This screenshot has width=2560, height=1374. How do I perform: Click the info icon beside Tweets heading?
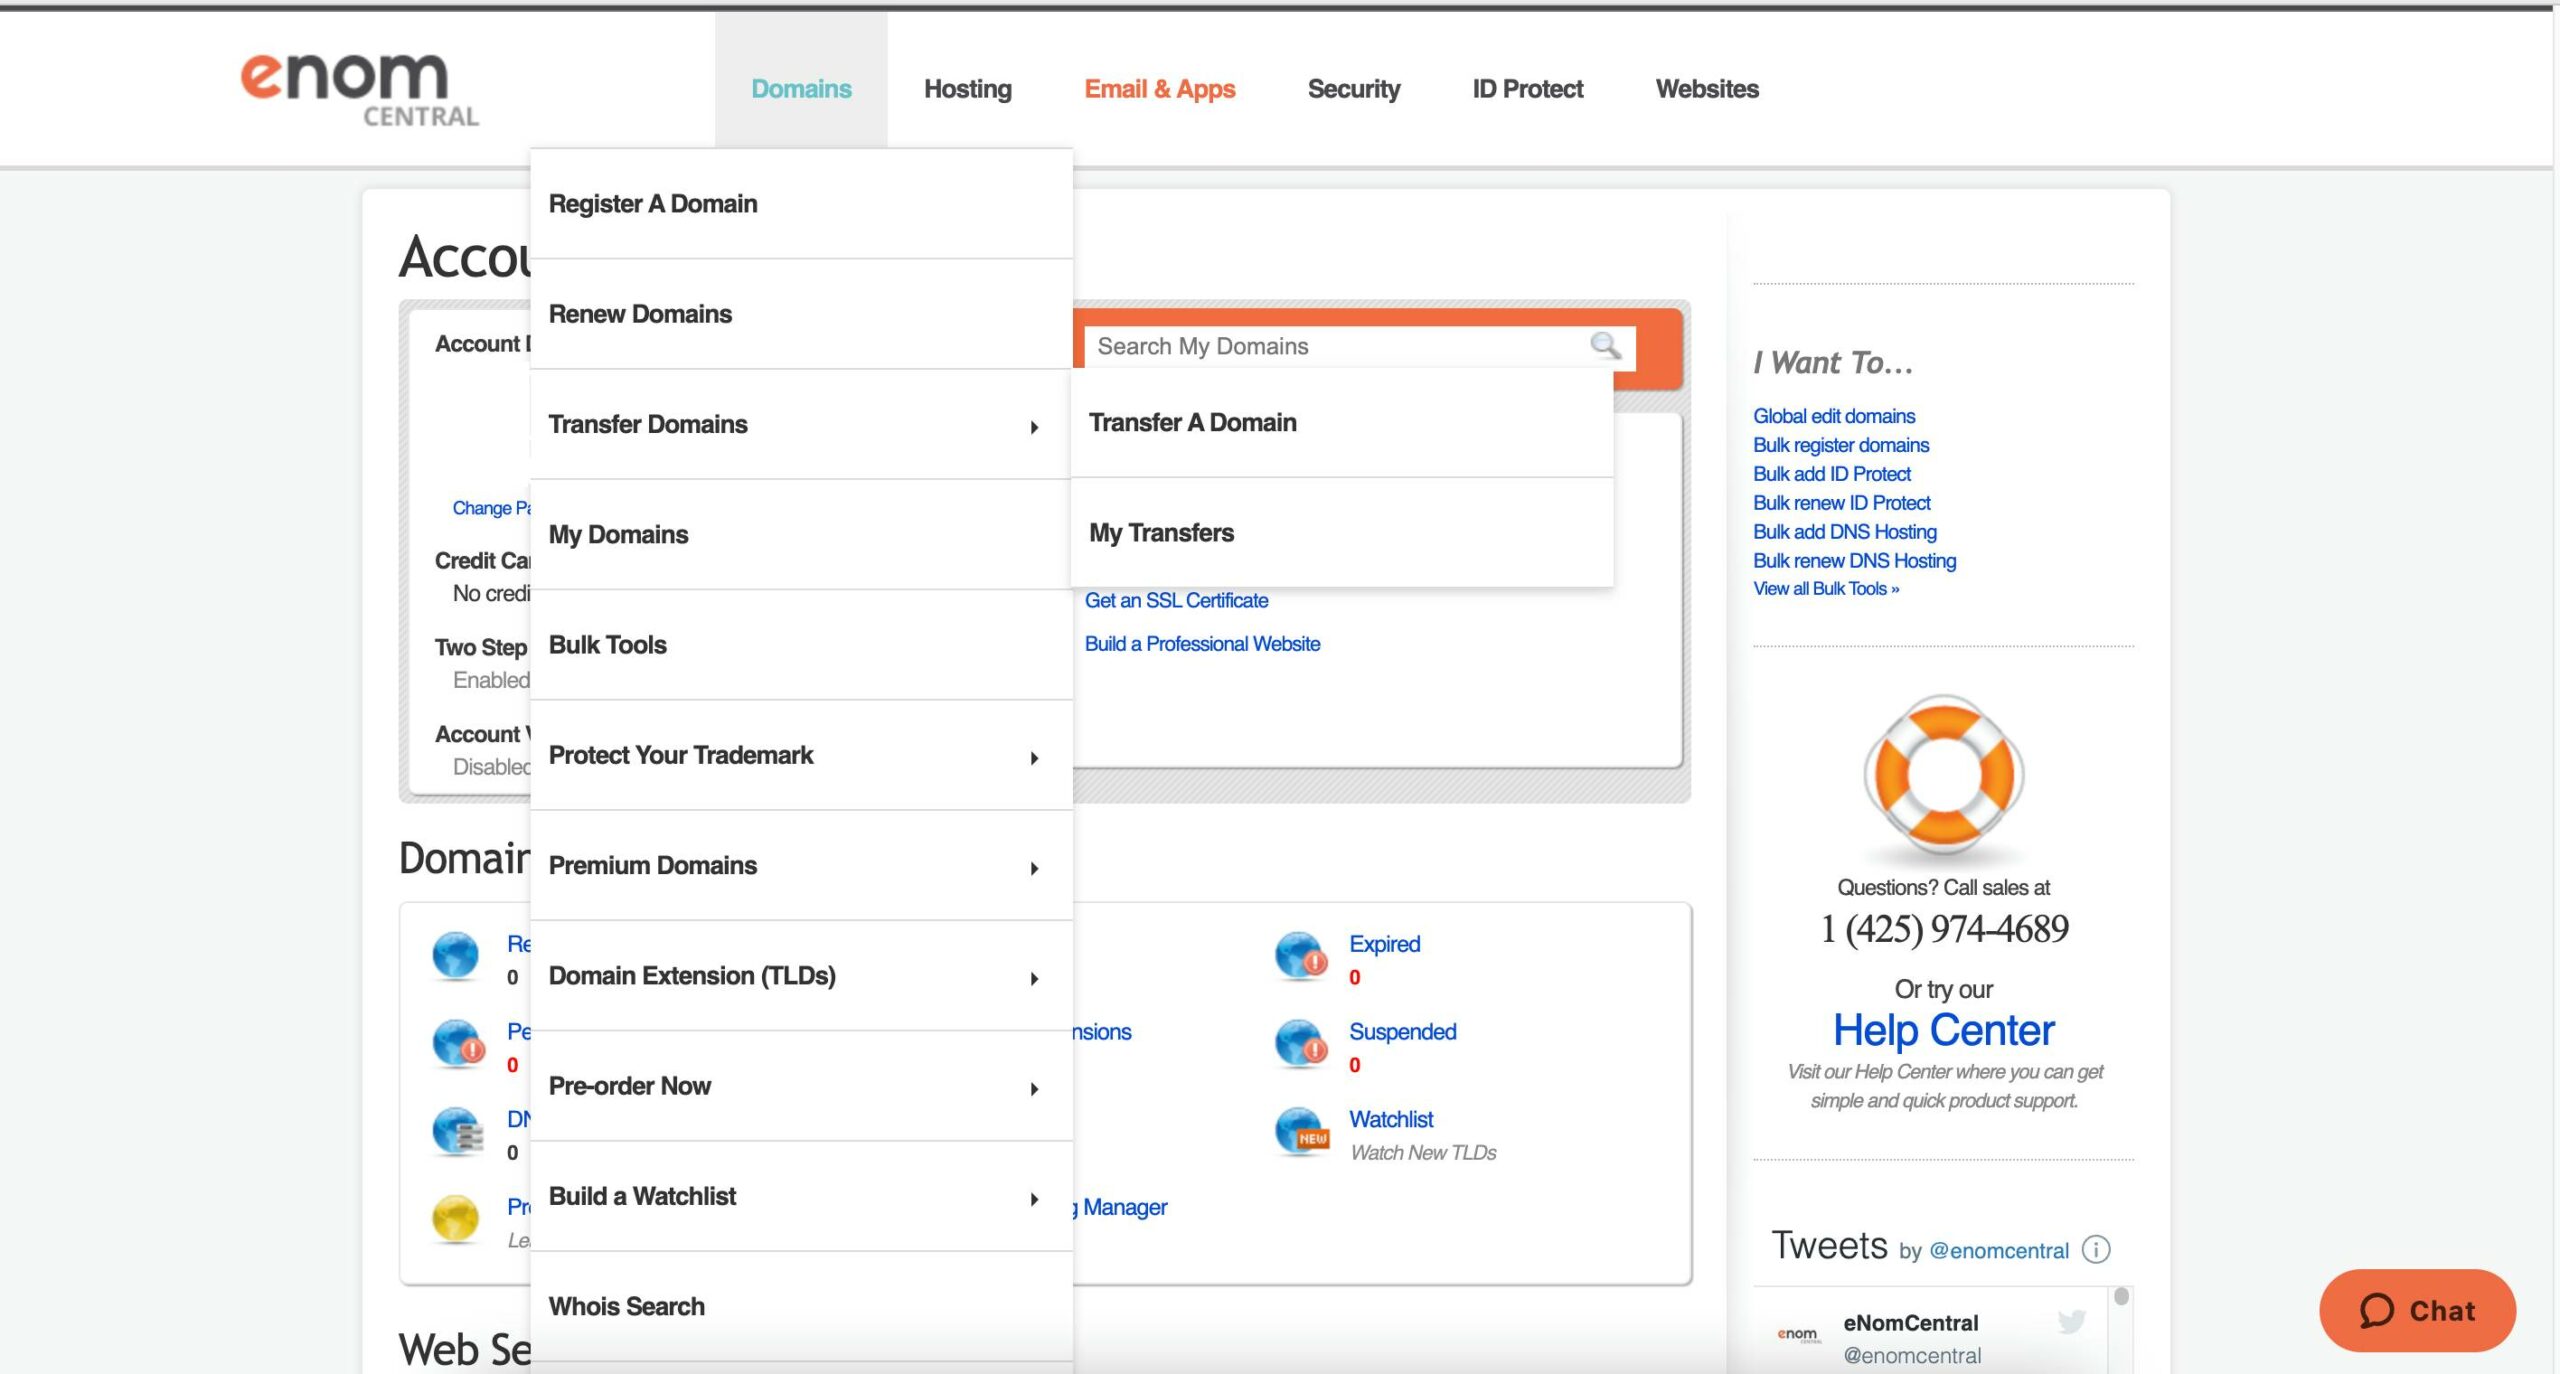2096,1249
